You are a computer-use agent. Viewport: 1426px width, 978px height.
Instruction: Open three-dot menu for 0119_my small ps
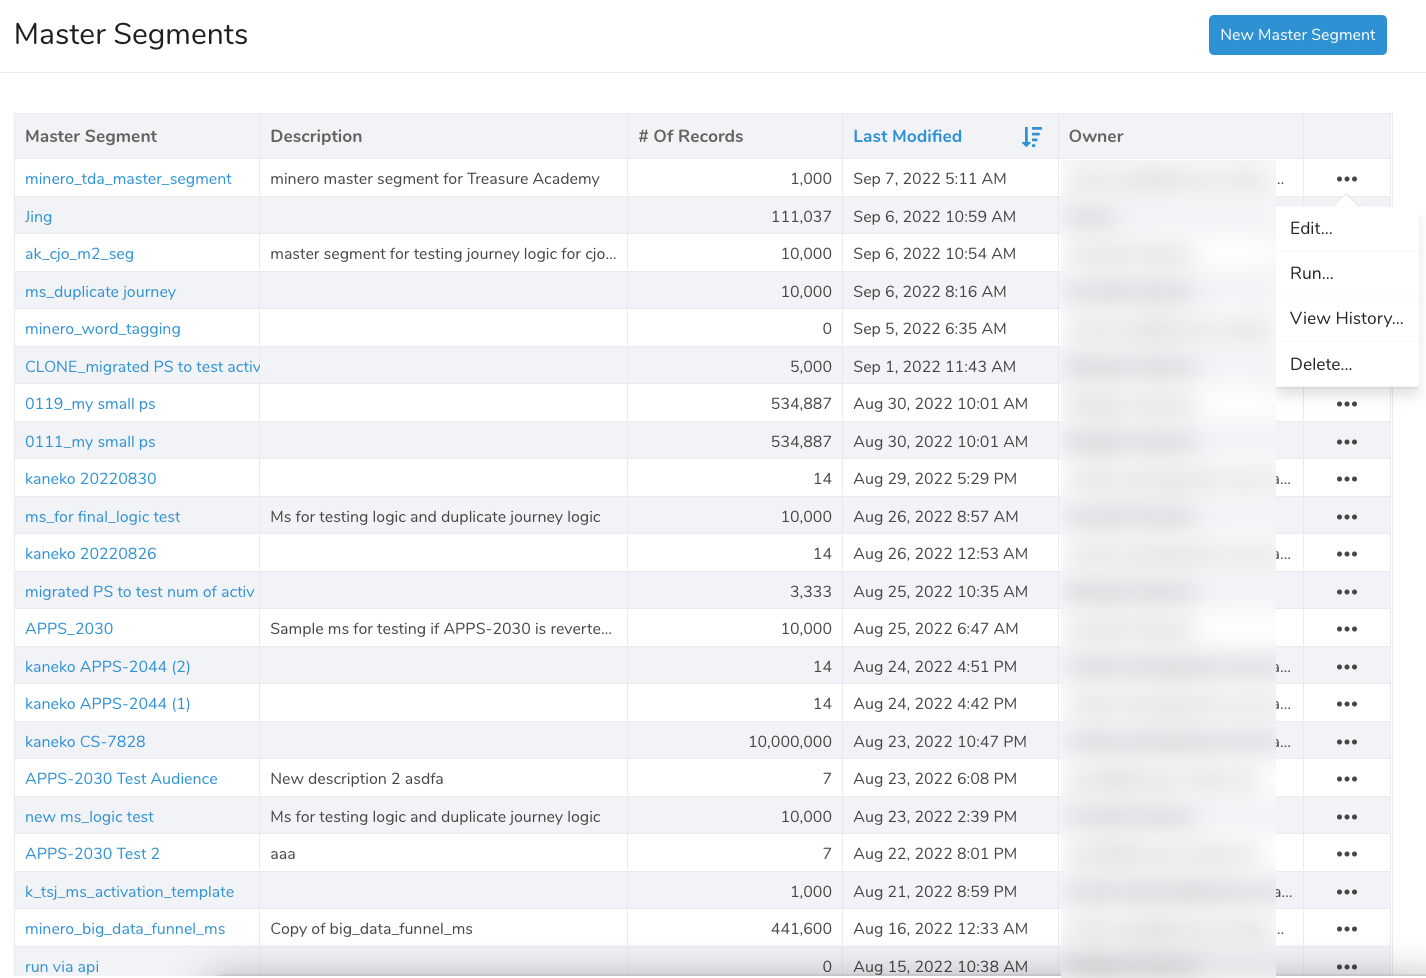click(1346, 404)
